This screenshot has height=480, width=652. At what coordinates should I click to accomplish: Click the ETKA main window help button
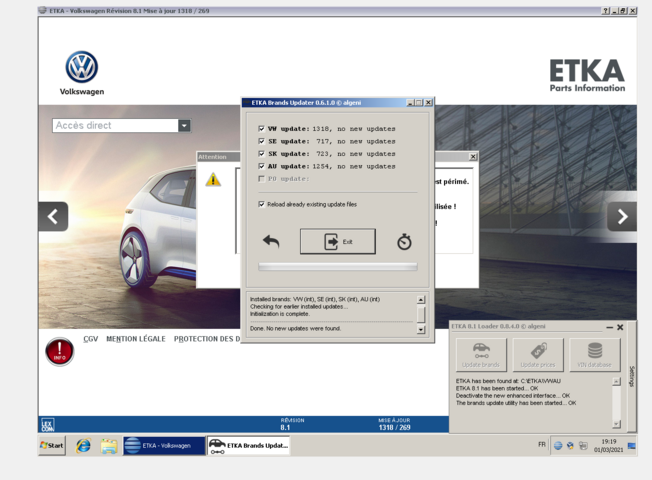606,11
